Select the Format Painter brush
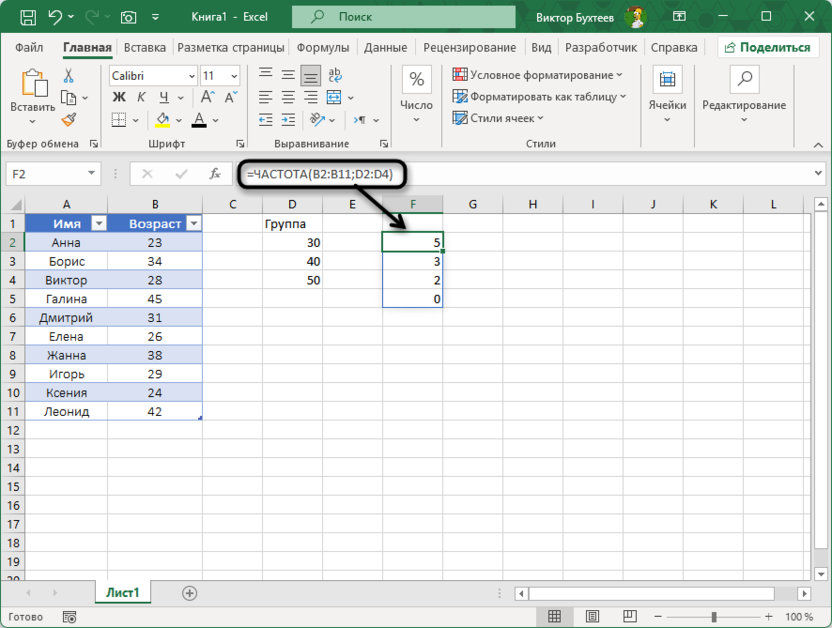Image resolution: width=832 pixels, height=628 pixels. pos(69,119)
